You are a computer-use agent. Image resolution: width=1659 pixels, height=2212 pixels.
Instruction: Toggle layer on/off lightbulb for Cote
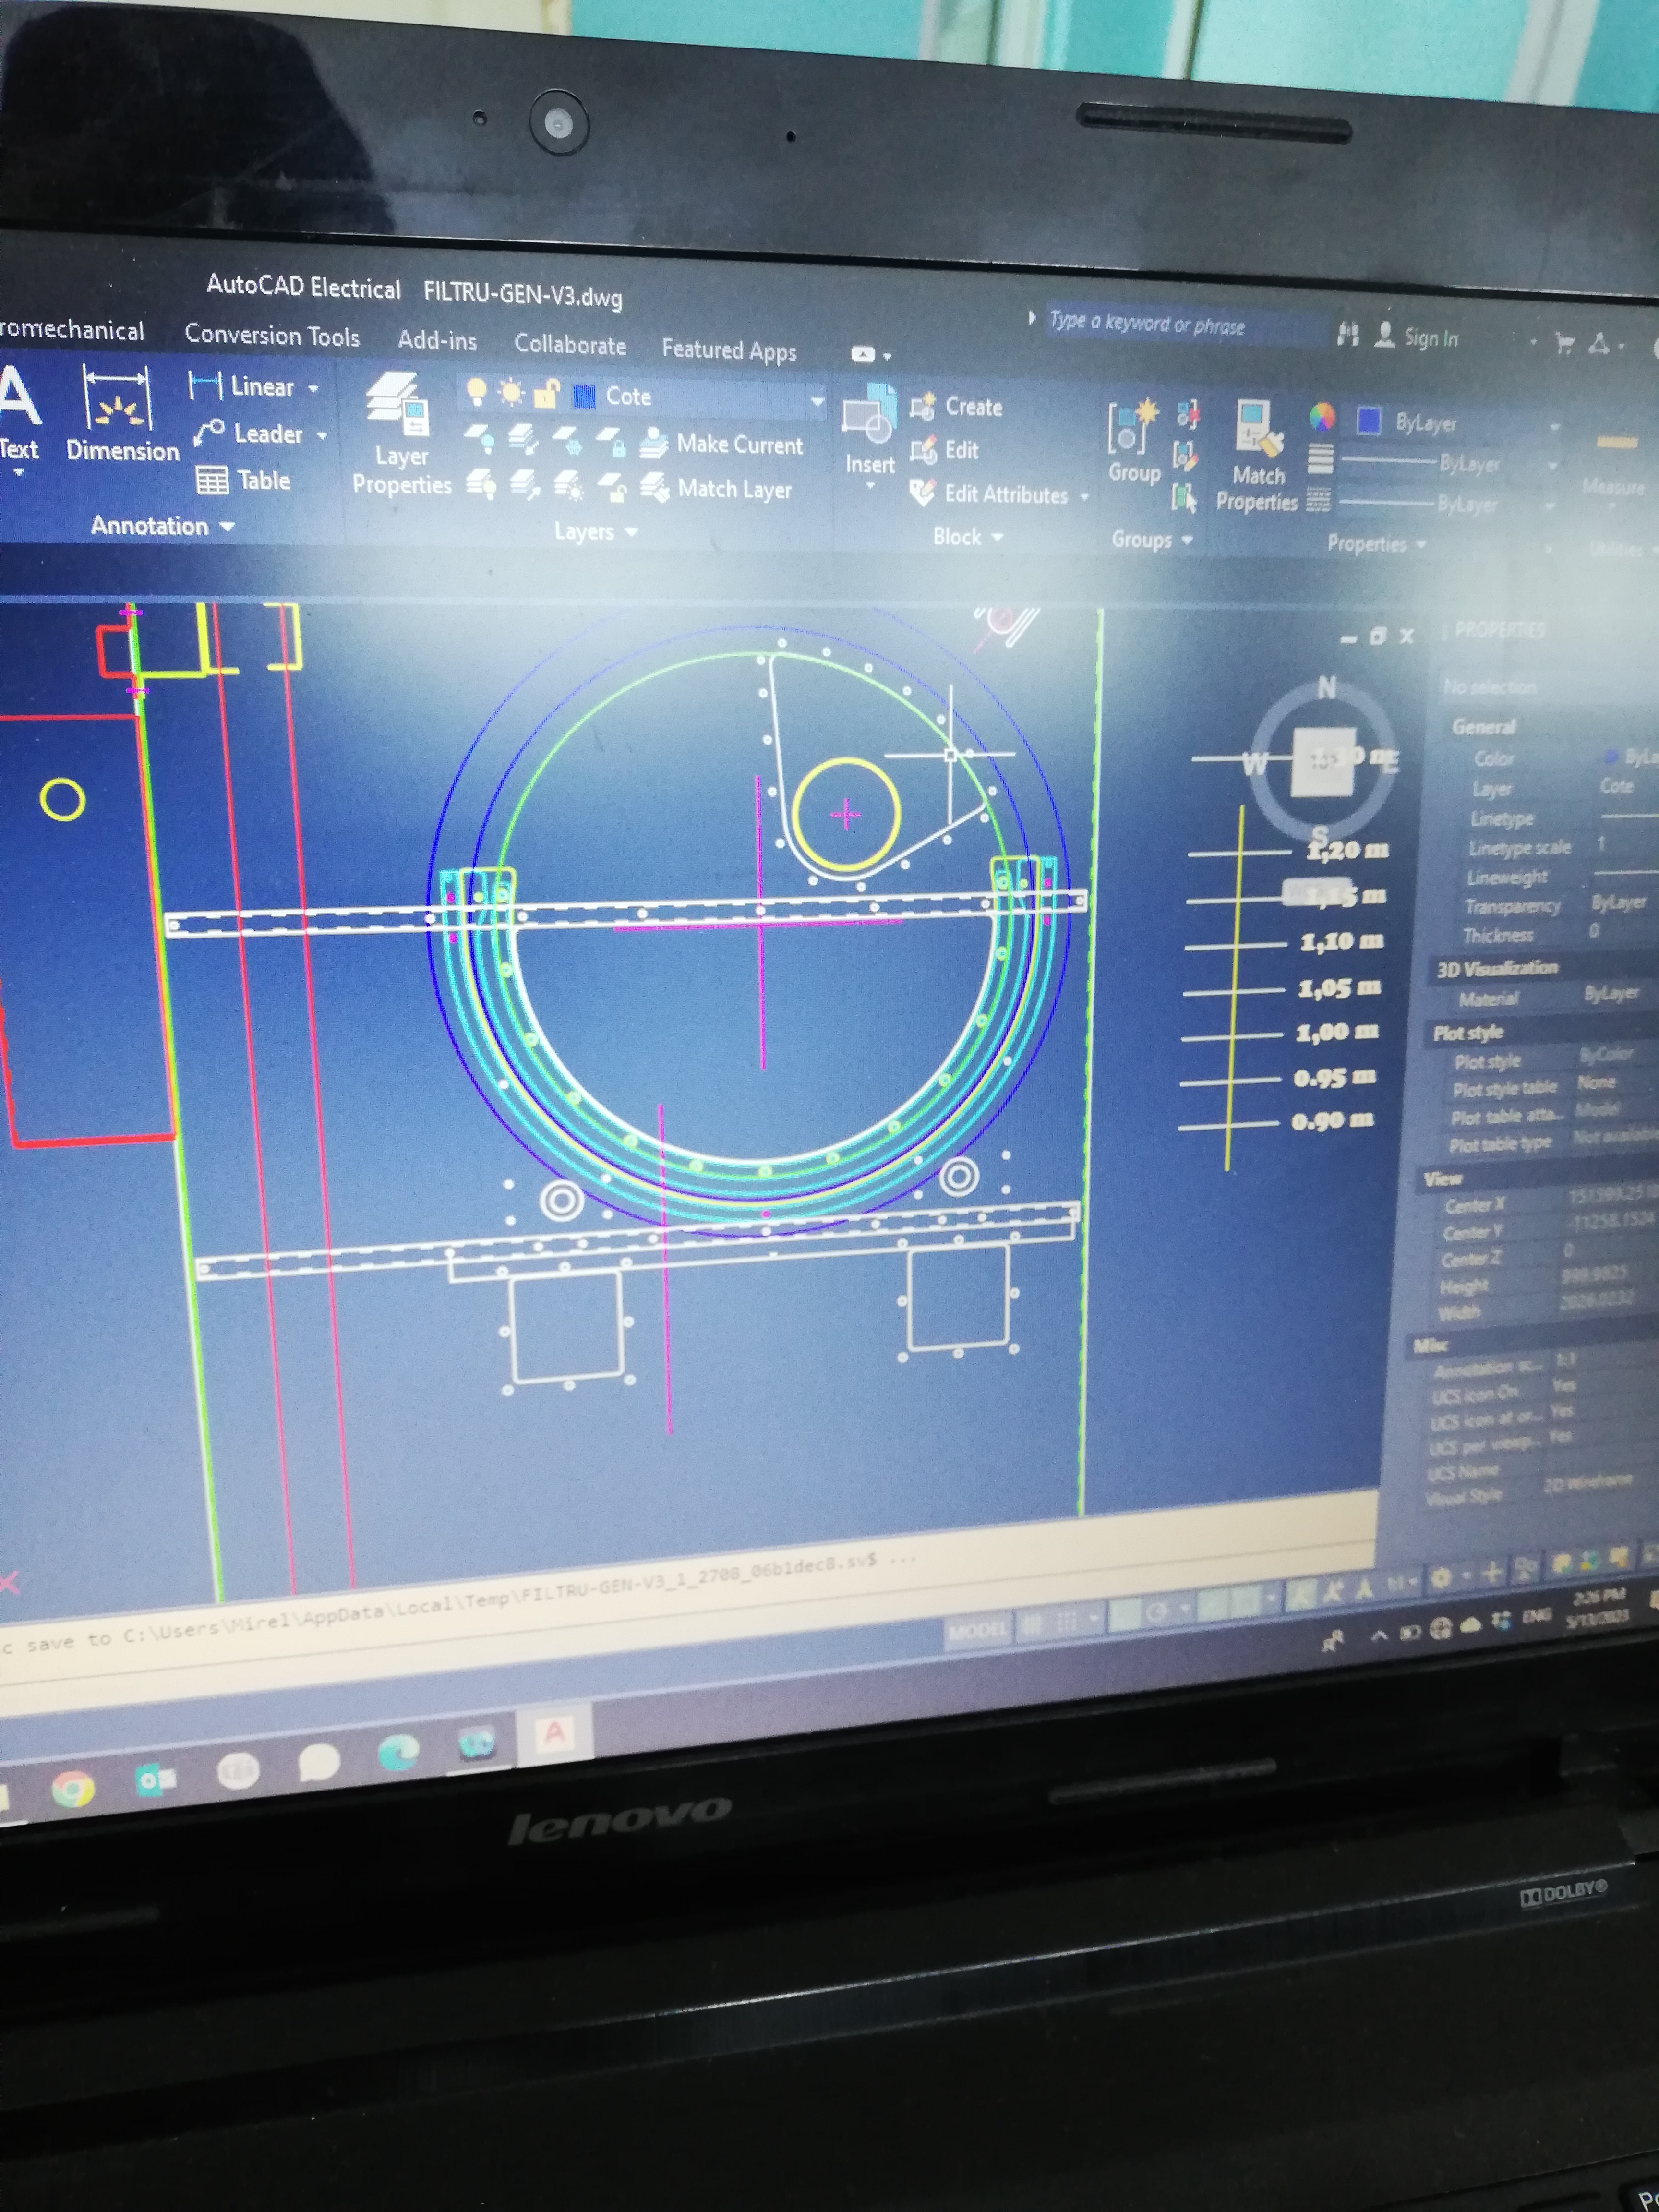point(477,391)
